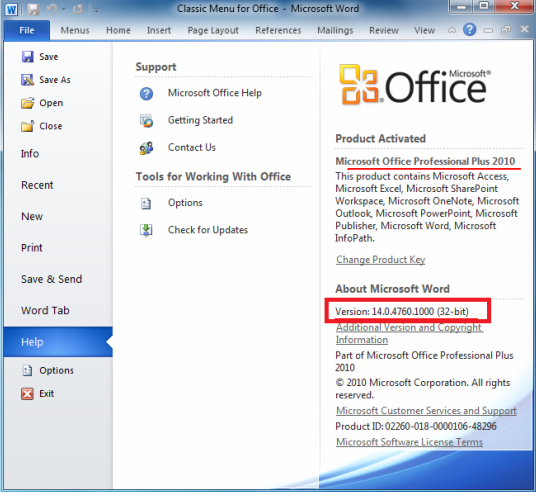Click the Check for Updates download icon

146,230
